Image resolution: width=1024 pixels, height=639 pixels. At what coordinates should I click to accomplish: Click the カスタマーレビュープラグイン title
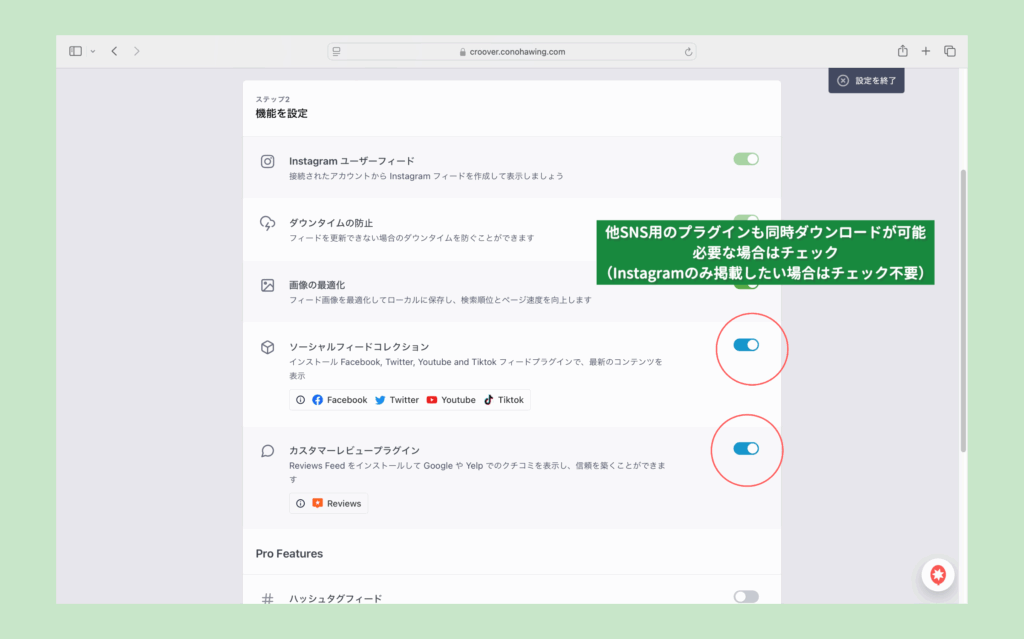click(x=355, y=450)
